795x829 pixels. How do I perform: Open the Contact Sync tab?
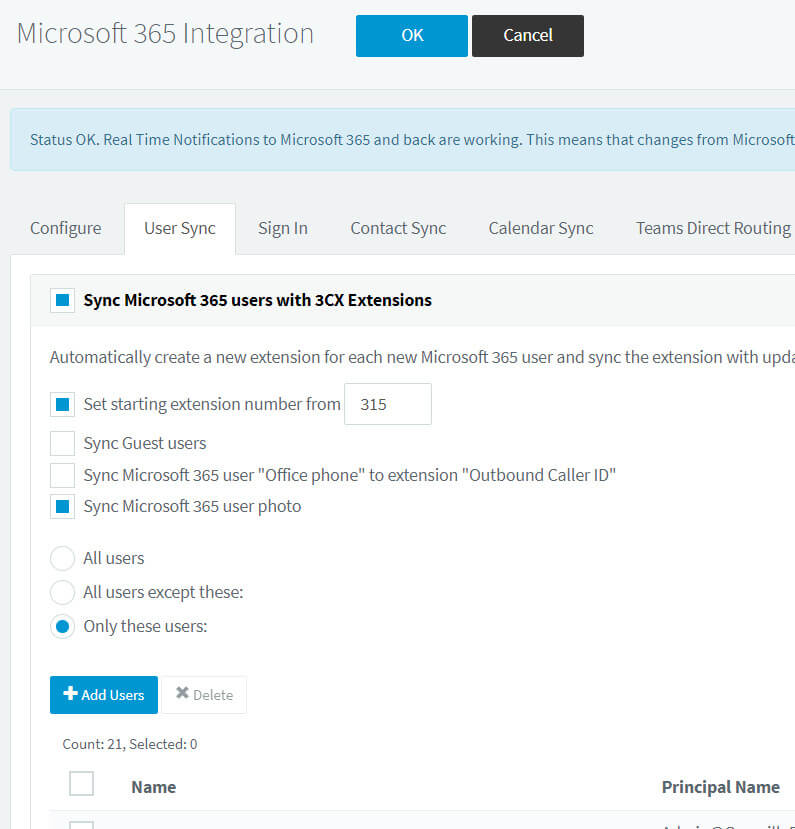[x=398, y=228]
